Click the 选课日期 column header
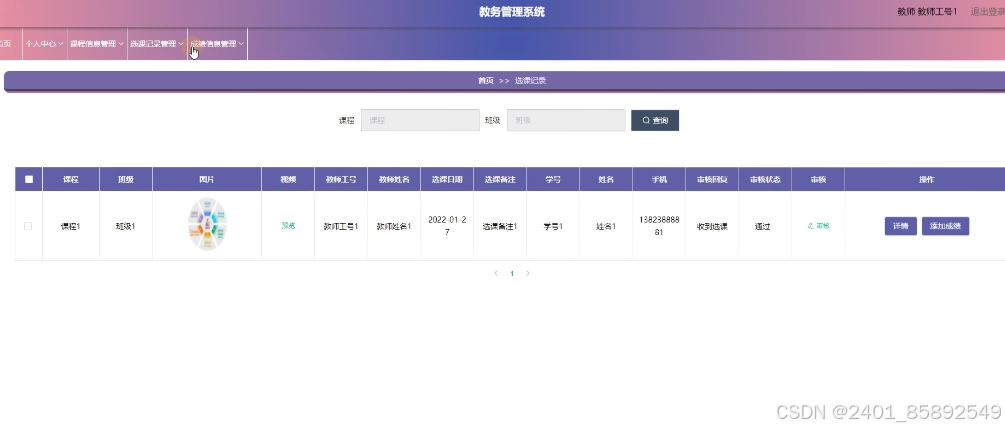The image size is (1005, 430). [447, 179]
